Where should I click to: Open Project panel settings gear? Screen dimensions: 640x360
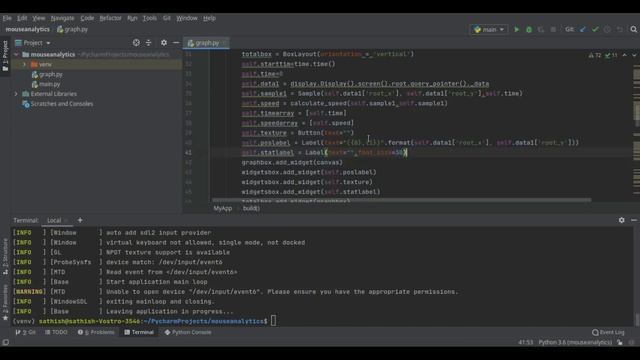pyautogui.click(x=164, y=42)
